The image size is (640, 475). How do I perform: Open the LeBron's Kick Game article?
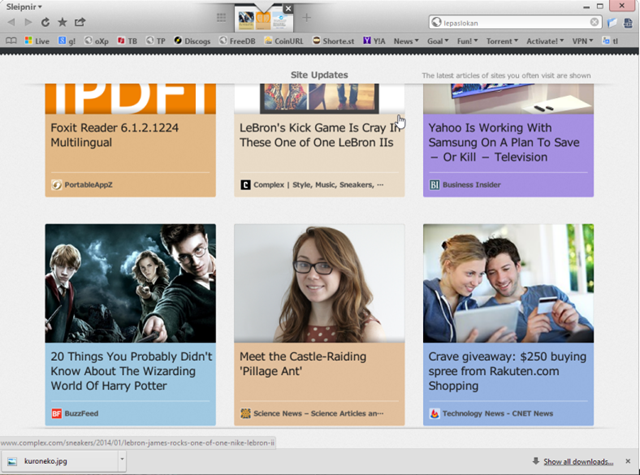tap(319, 135)
